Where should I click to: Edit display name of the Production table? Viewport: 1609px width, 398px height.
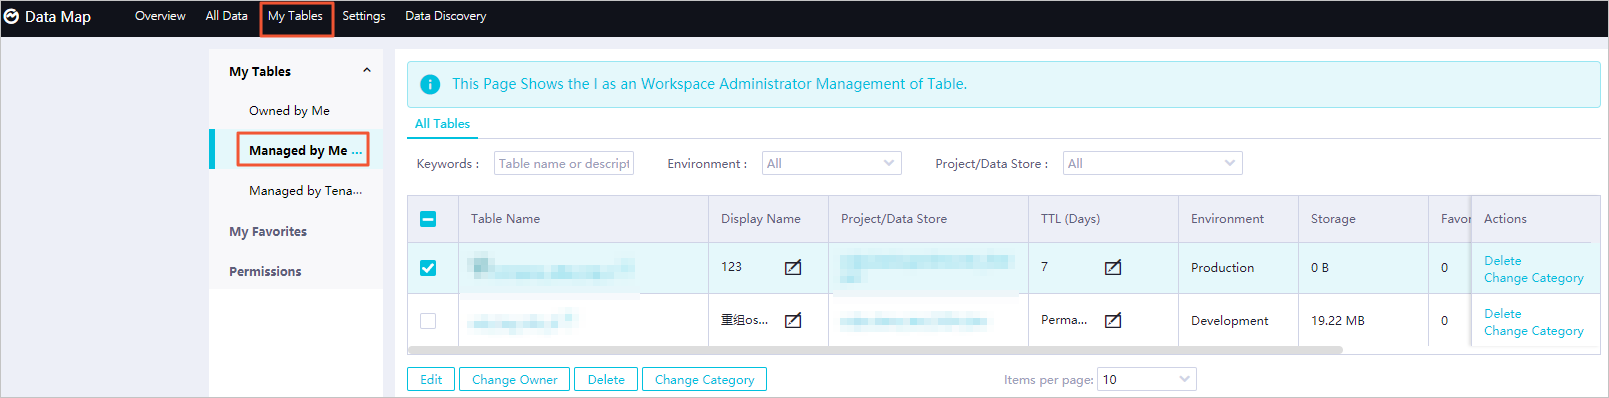click(793, 267)
